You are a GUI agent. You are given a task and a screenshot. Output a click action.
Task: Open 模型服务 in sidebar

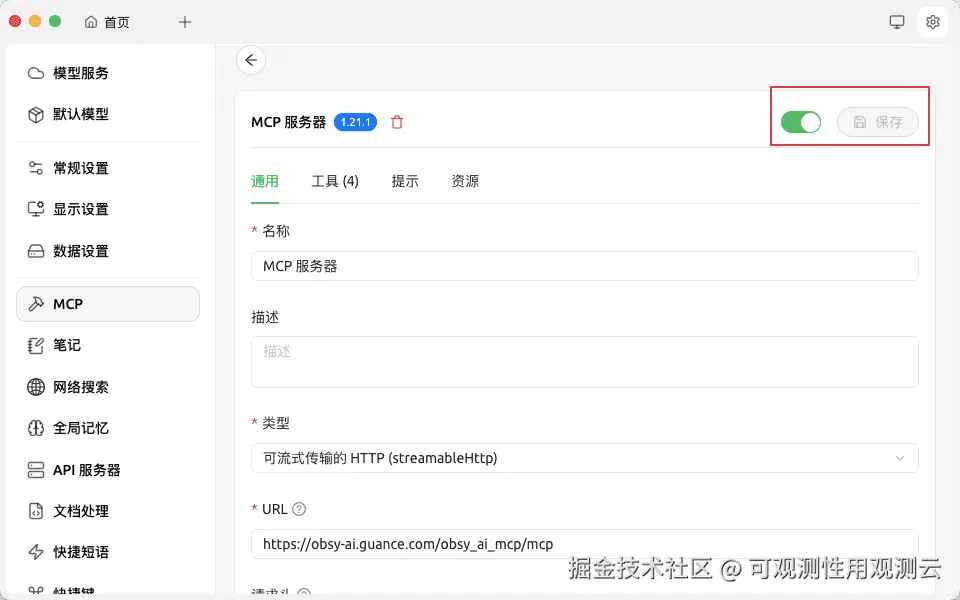click(108, 73)
